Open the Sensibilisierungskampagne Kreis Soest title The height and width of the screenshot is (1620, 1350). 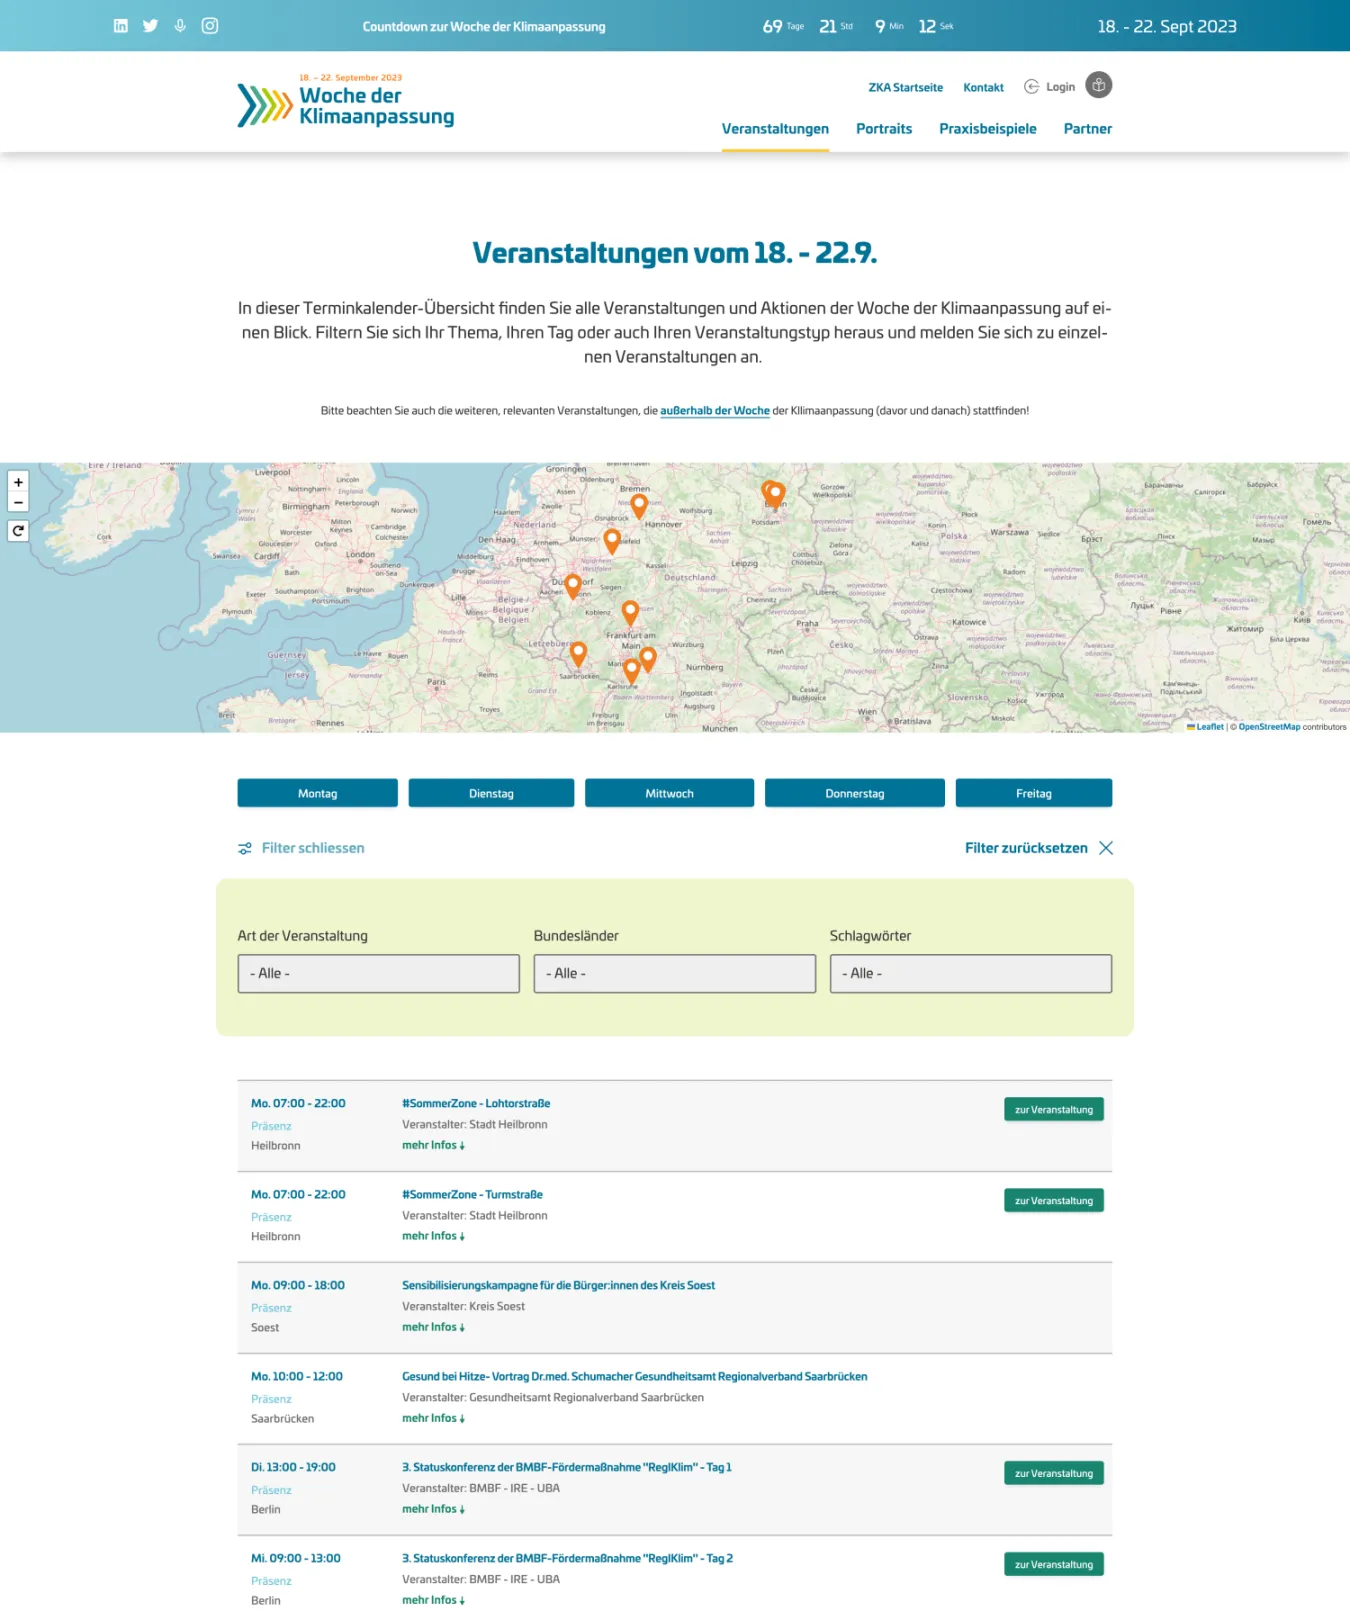click(x=558, y=1286)
